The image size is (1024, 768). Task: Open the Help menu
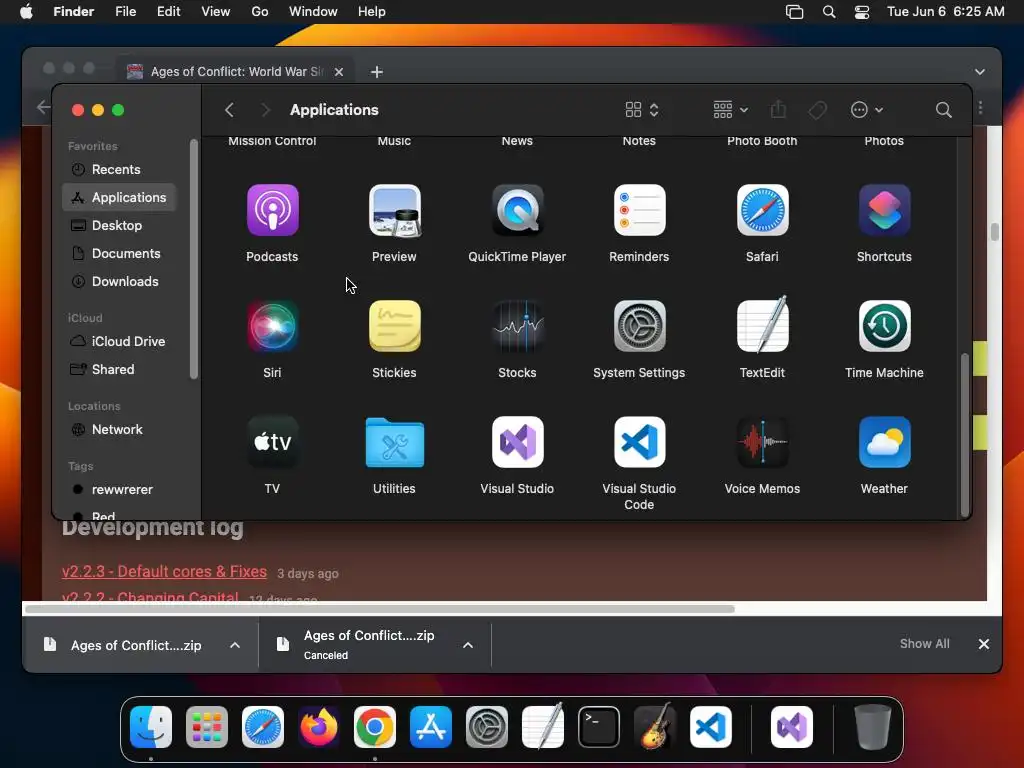point(372,12)
